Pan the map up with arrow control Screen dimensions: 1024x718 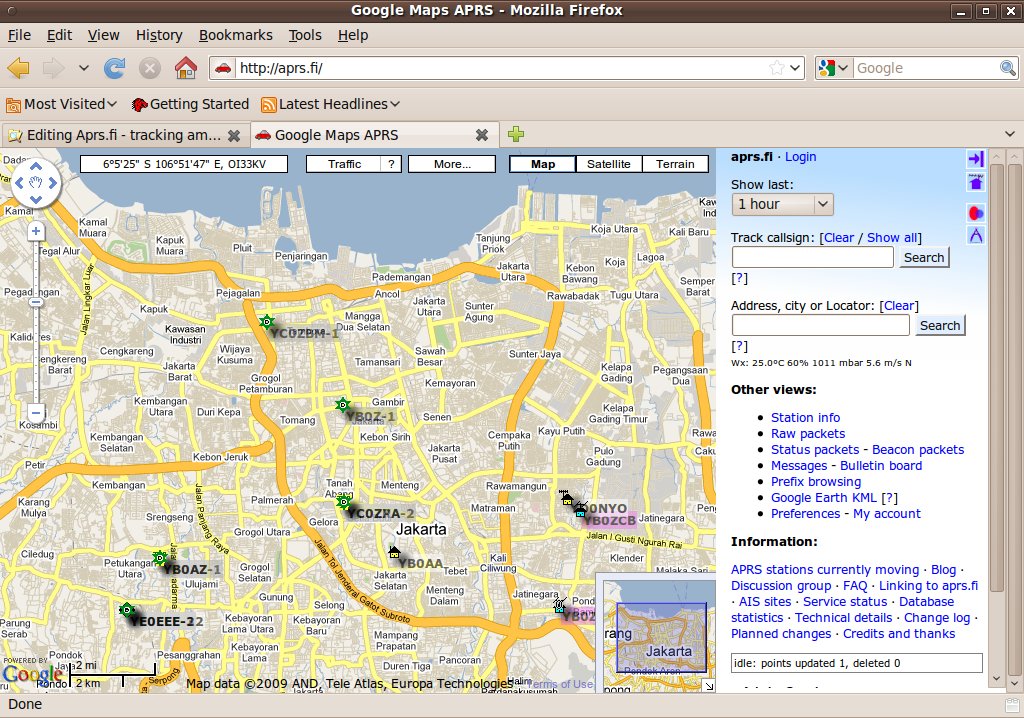36,165
